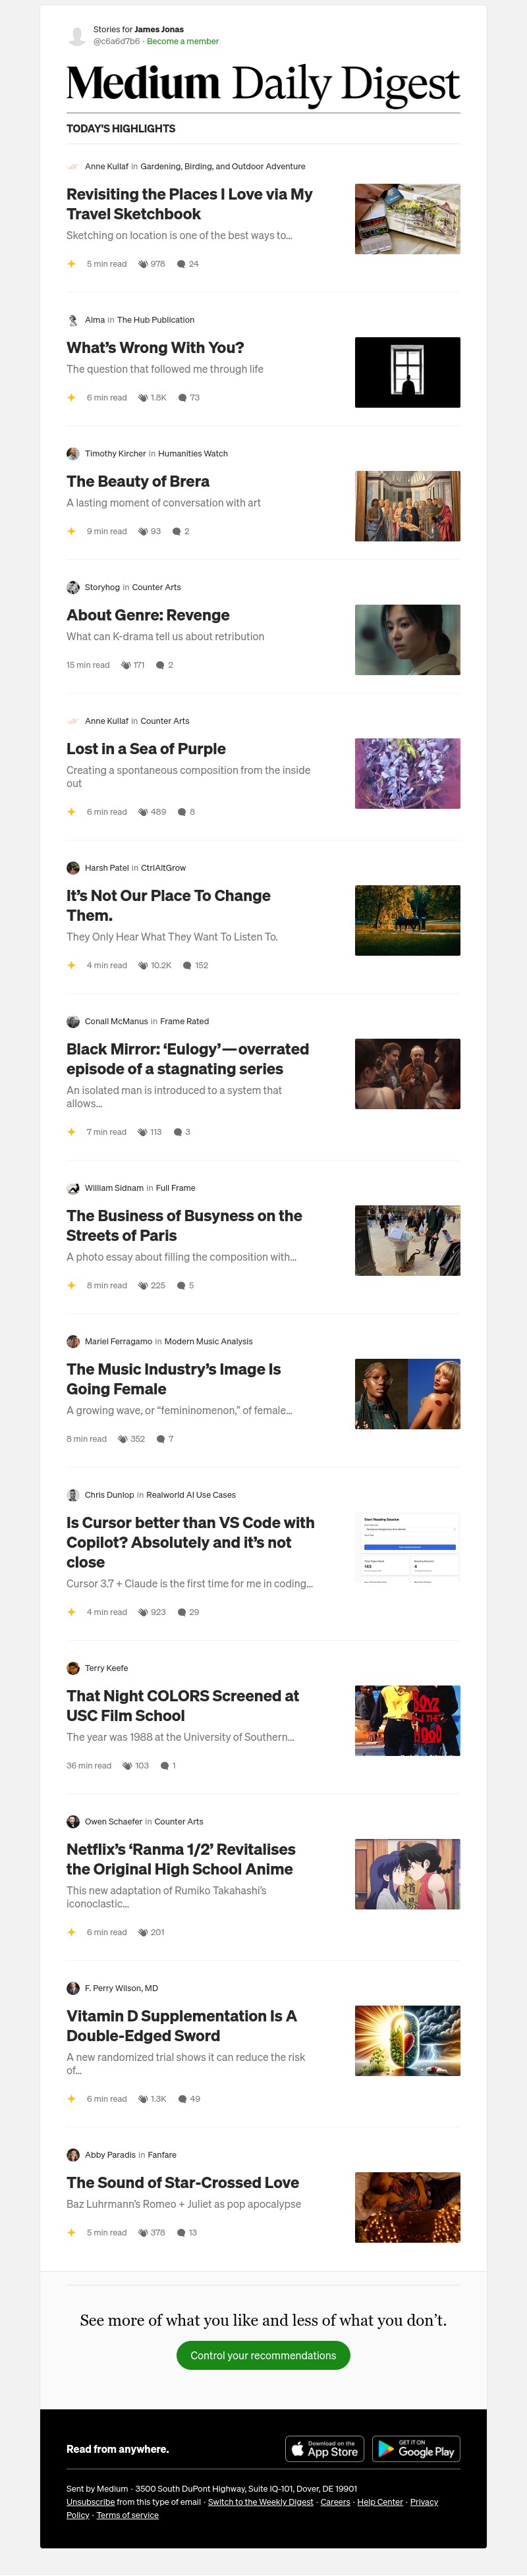The height and width of the screenshot is (2576, 527).
Task: Open the Frame Rated publication link
Action: 184,1022
